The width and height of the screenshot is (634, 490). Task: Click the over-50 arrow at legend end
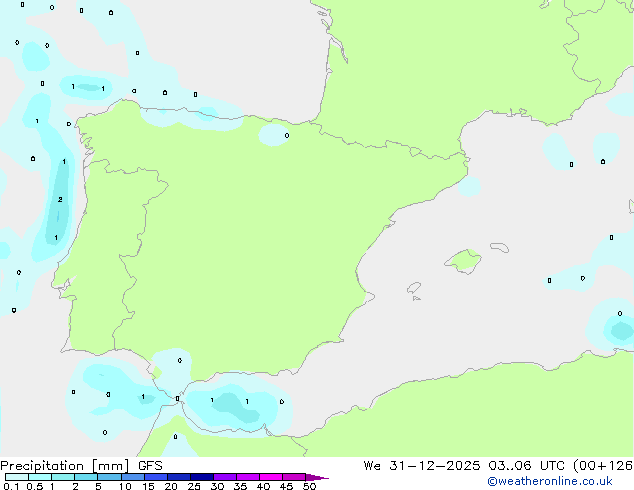coord(317,477)
